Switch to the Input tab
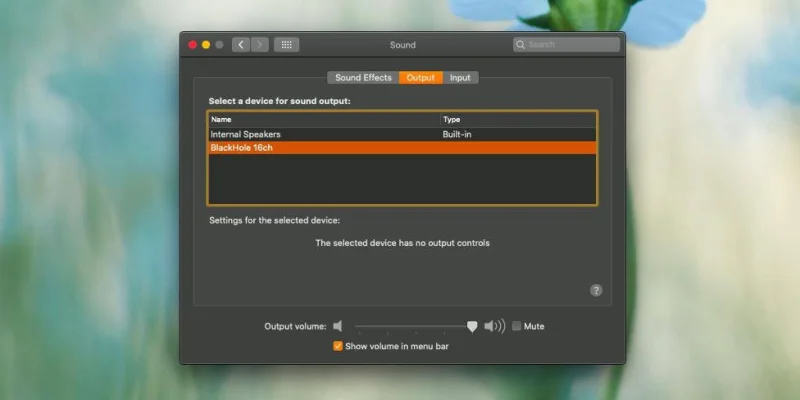This screenshot has width=800, height=400. point(460,78)
